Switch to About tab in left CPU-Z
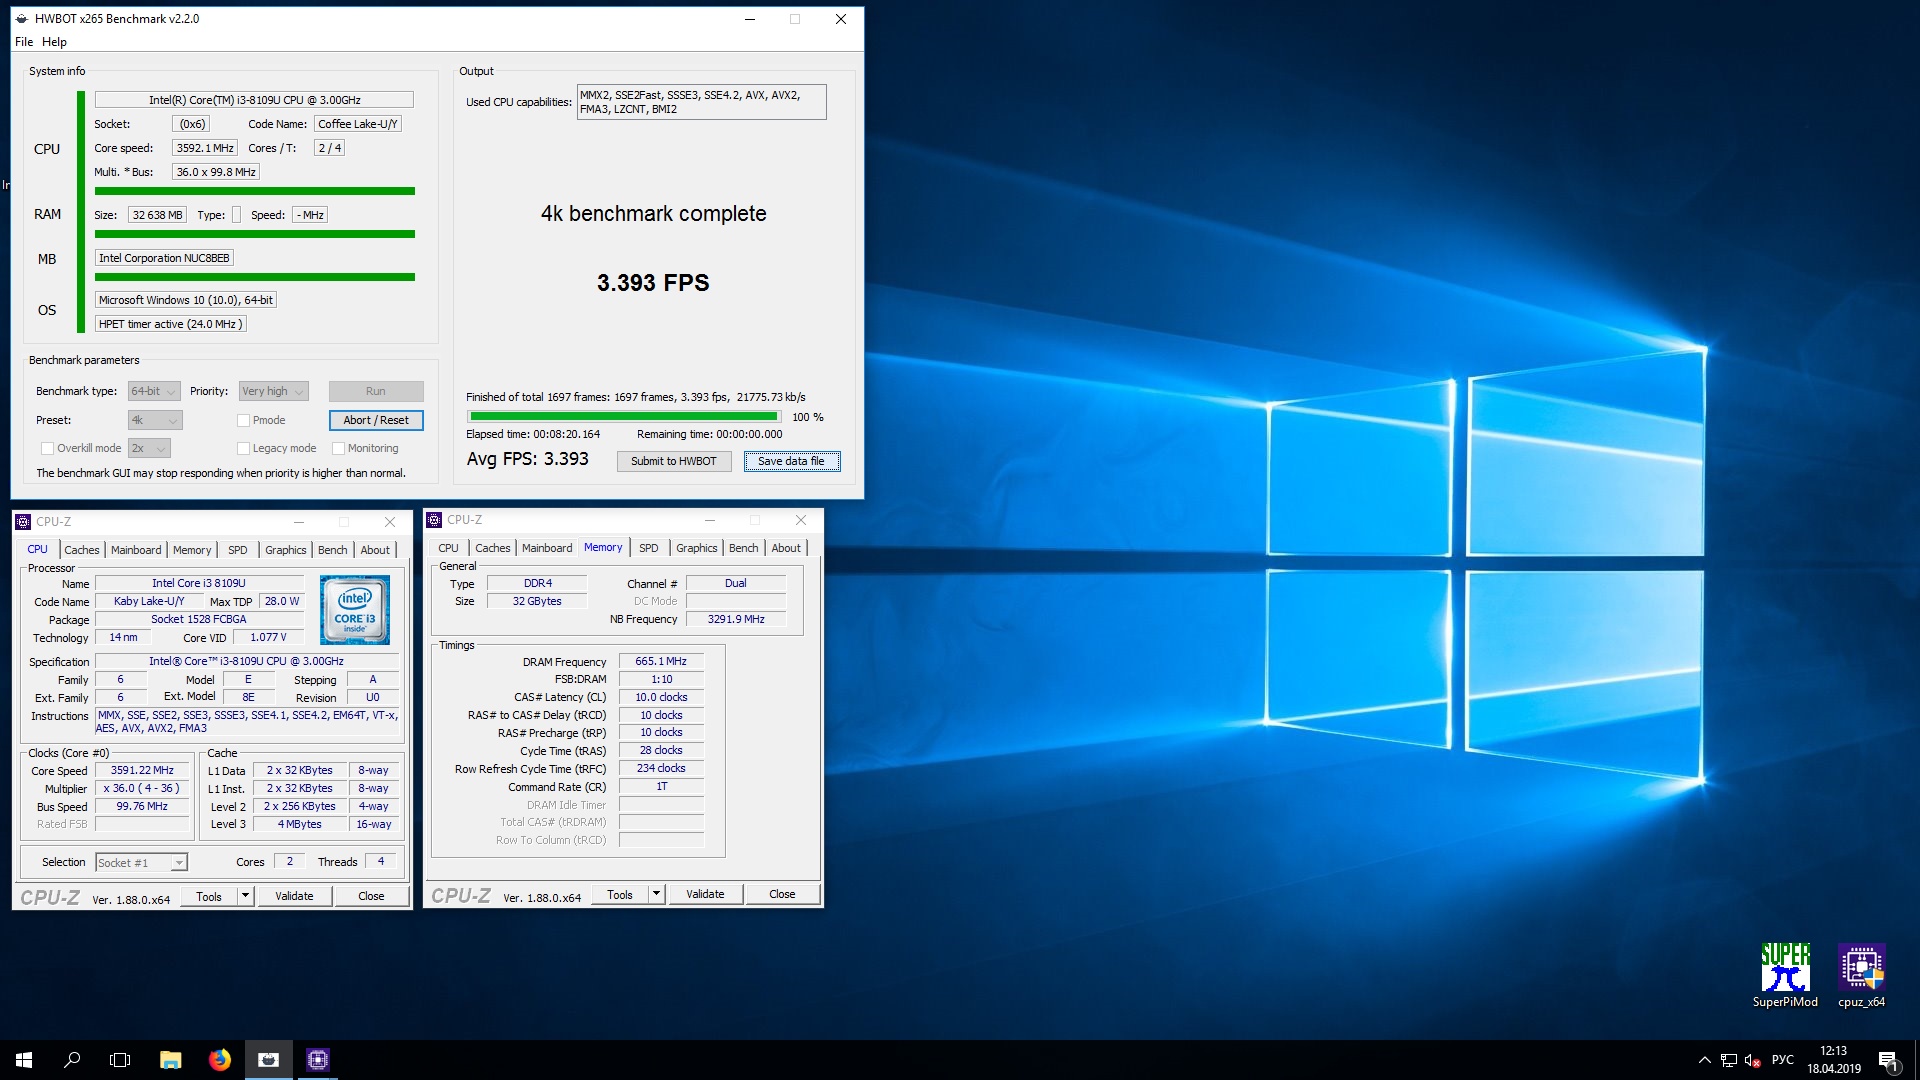 375,550
